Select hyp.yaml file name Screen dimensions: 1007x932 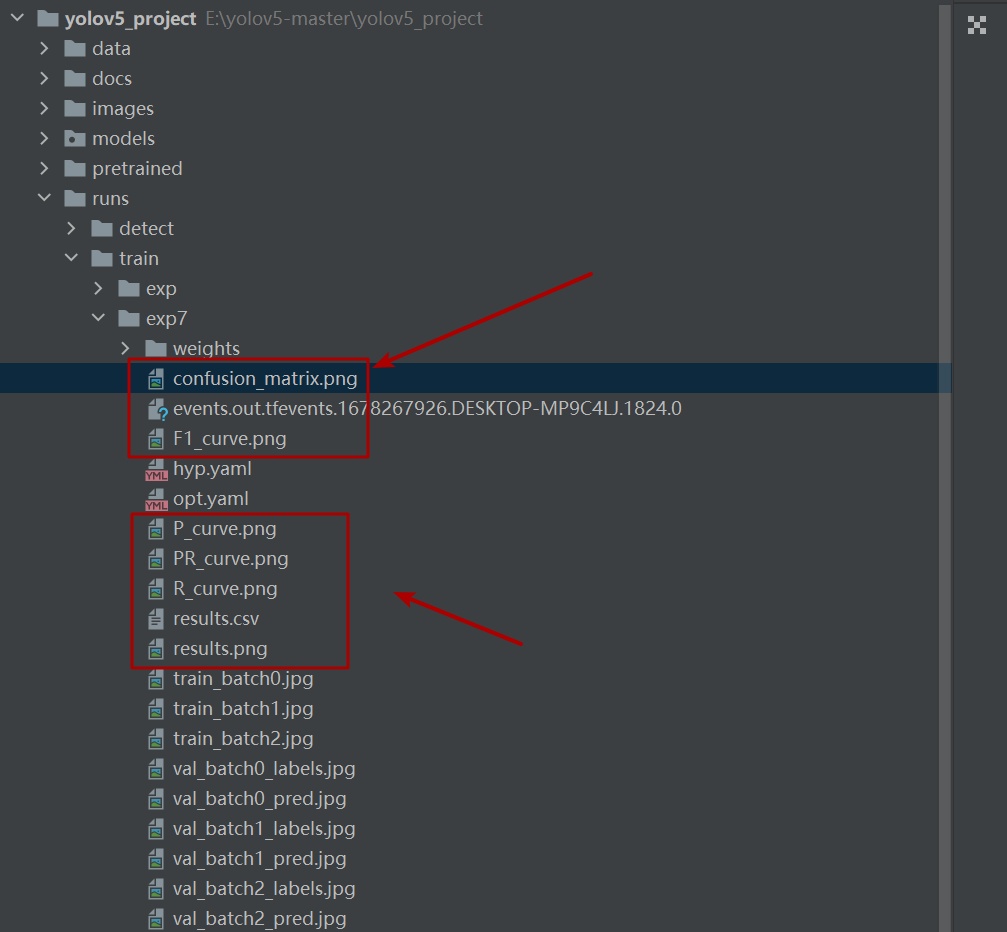[212, 469]
